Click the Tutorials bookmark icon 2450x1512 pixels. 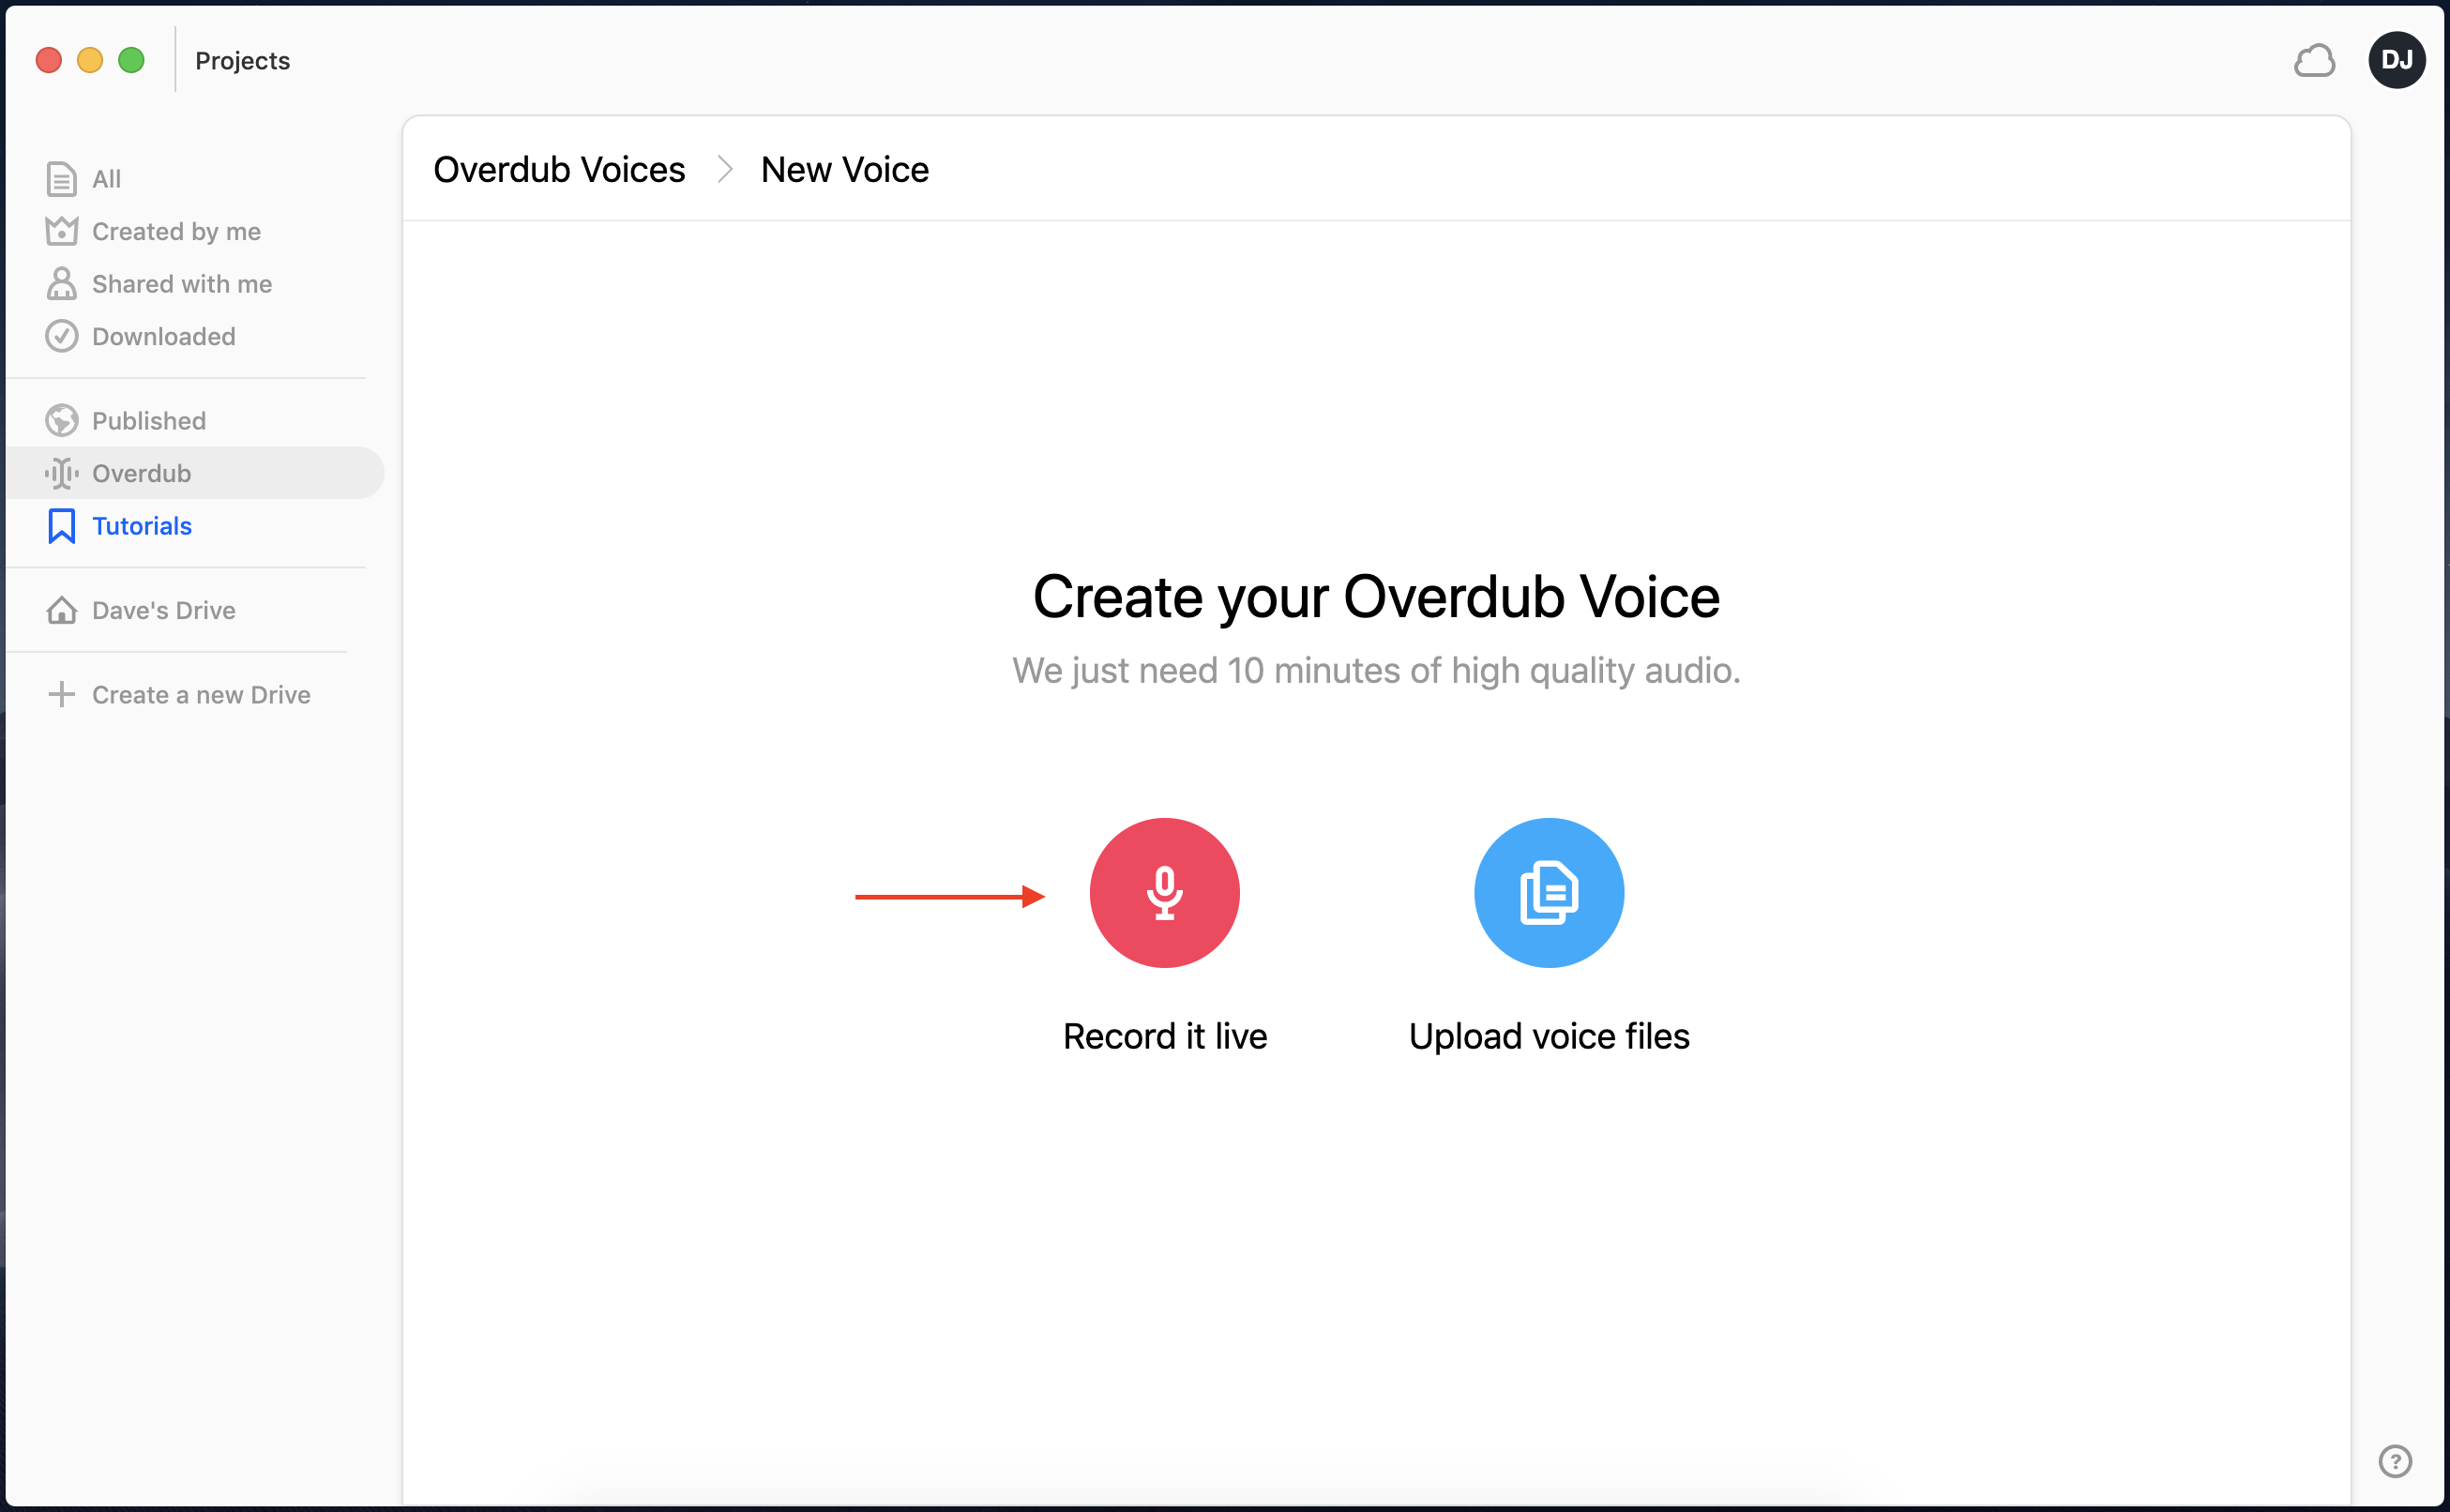coord(61,526)
